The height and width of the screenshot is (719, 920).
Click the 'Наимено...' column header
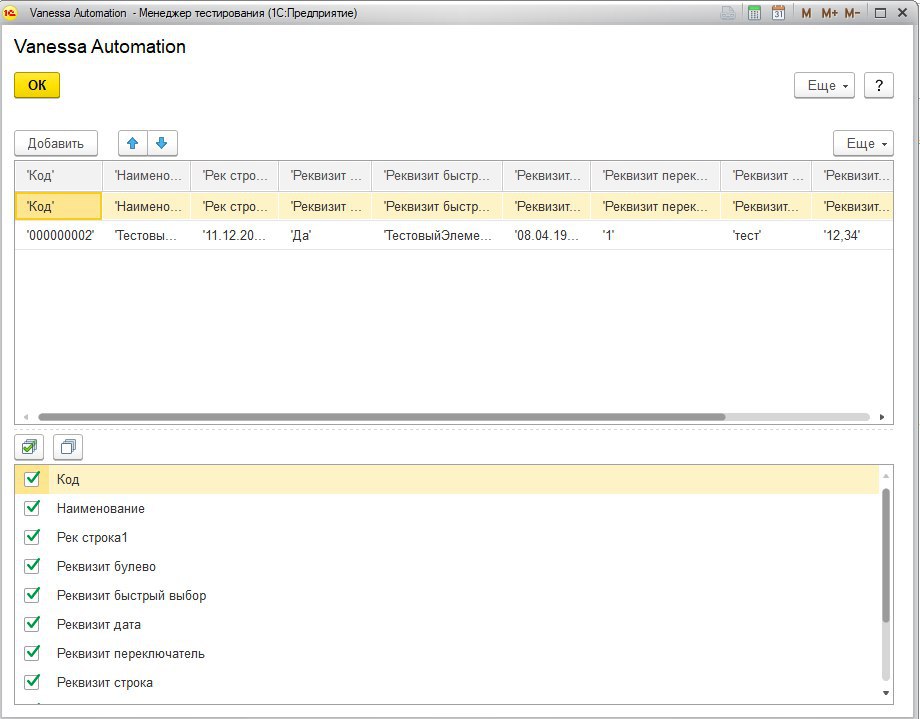coord(147,175)
